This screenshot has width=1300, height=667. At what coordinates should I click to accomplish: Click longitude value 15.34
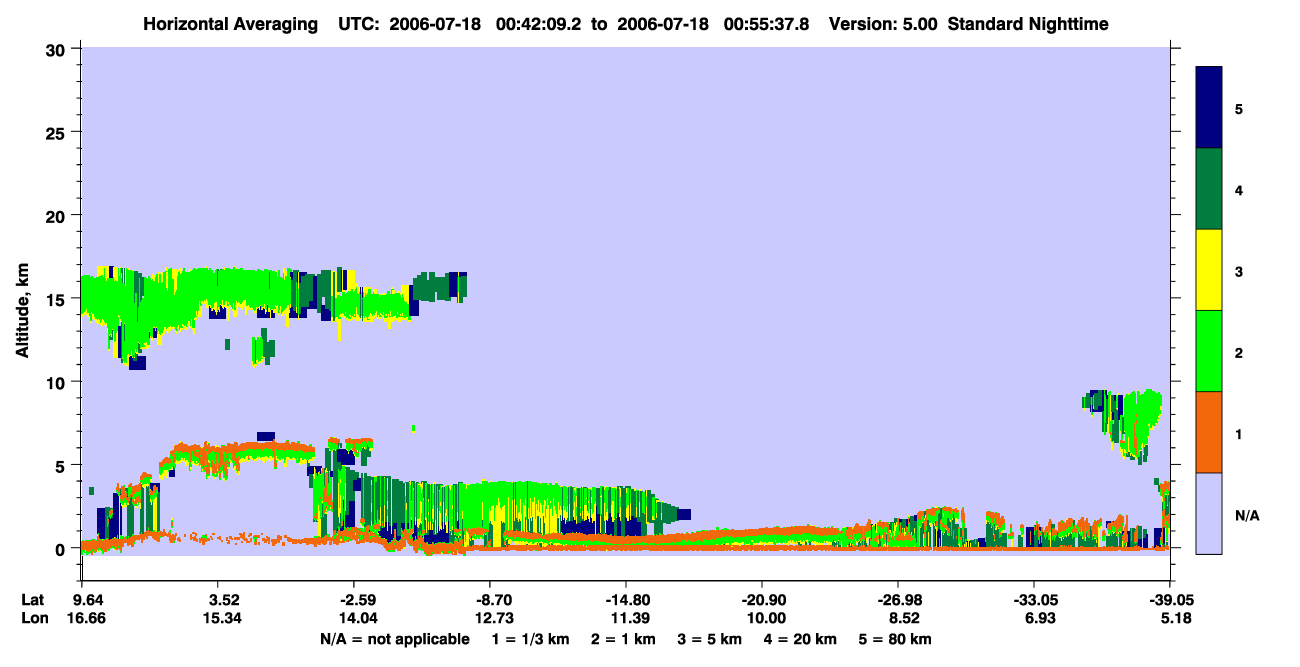click(223, 619)
